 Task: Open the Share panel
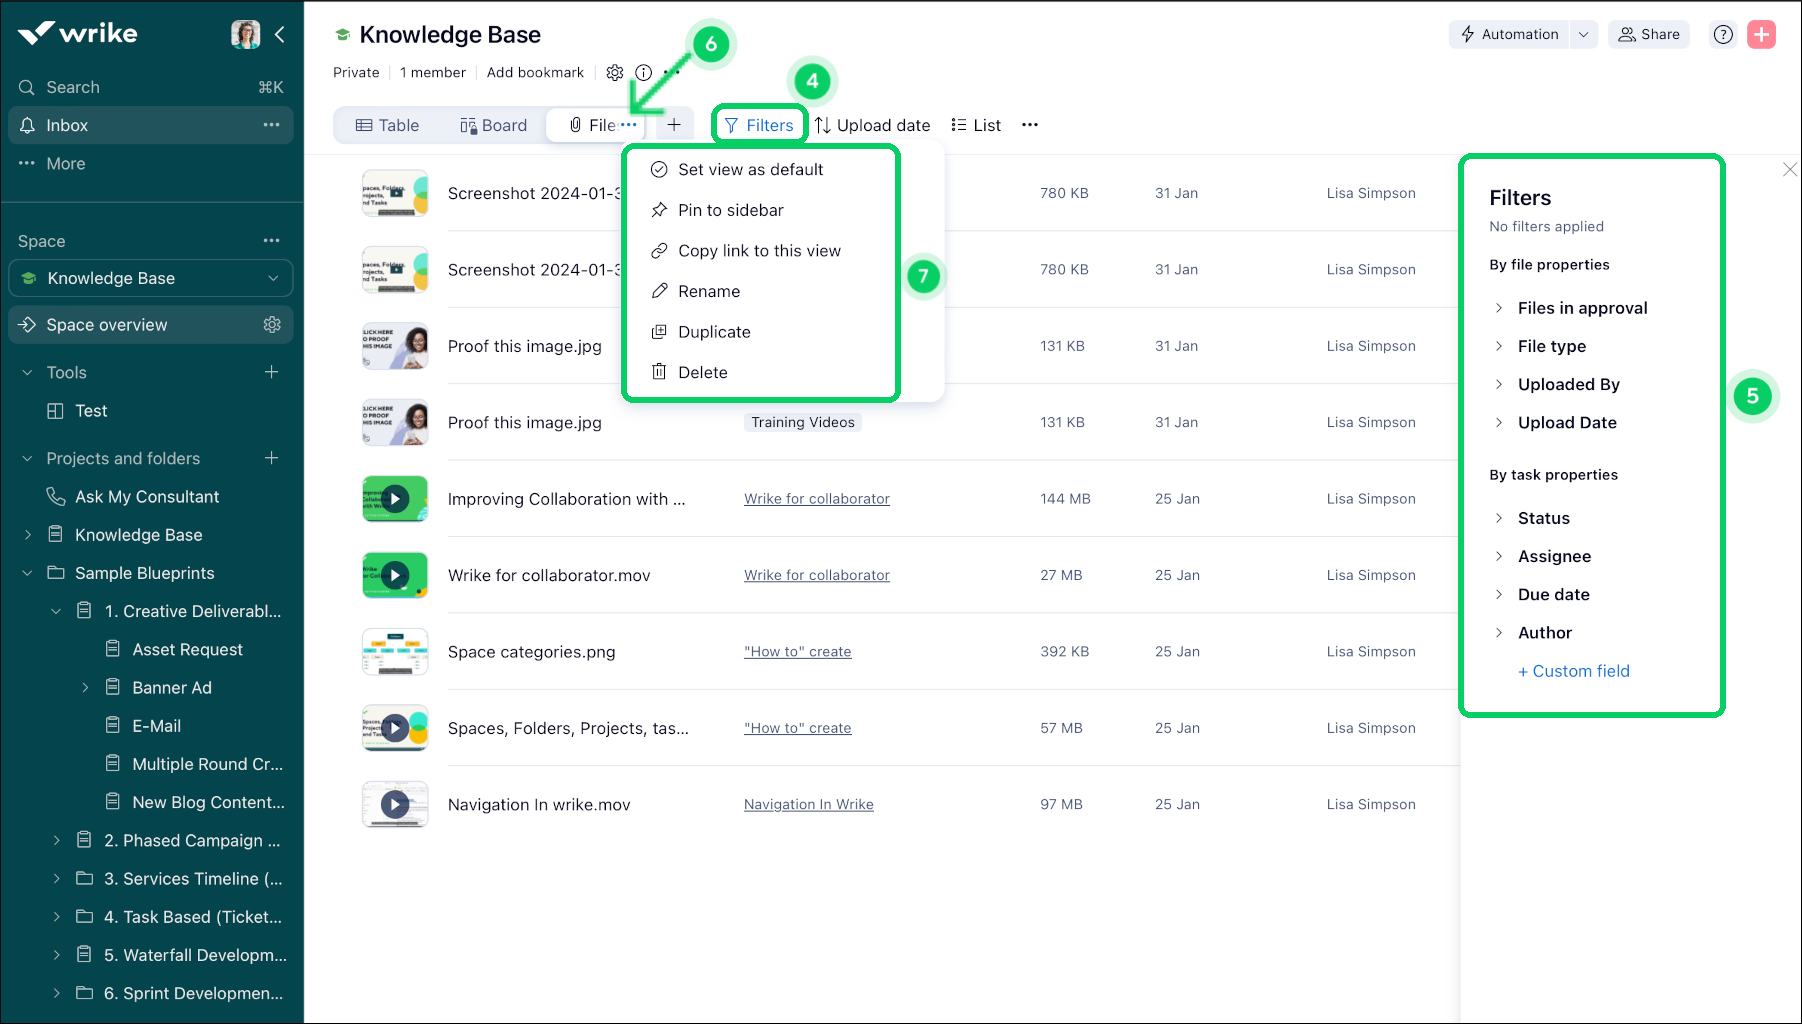(x=1648, y=34)
